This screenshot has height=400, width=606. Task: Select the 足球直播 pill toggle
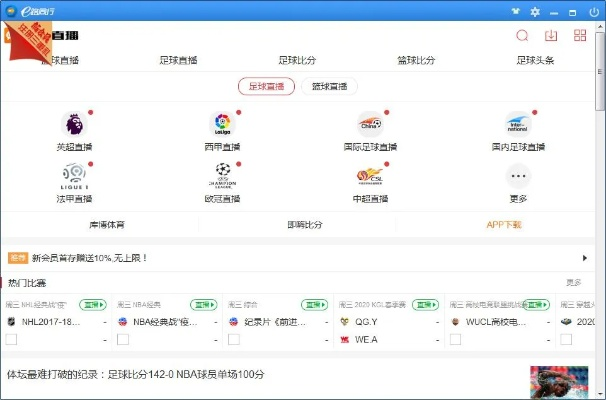[x=266, y=87]
